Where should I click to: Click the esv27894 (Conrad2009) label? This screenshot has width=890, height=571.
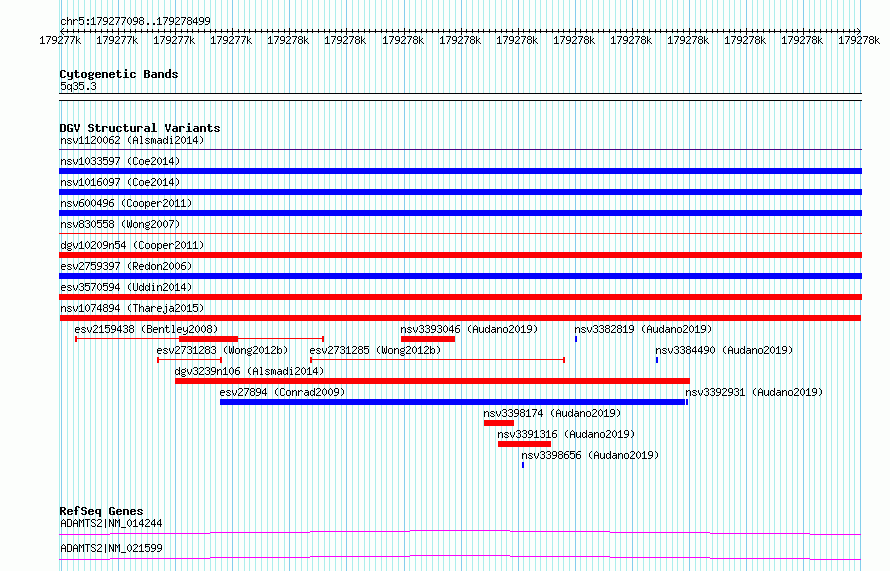point(282,392)
